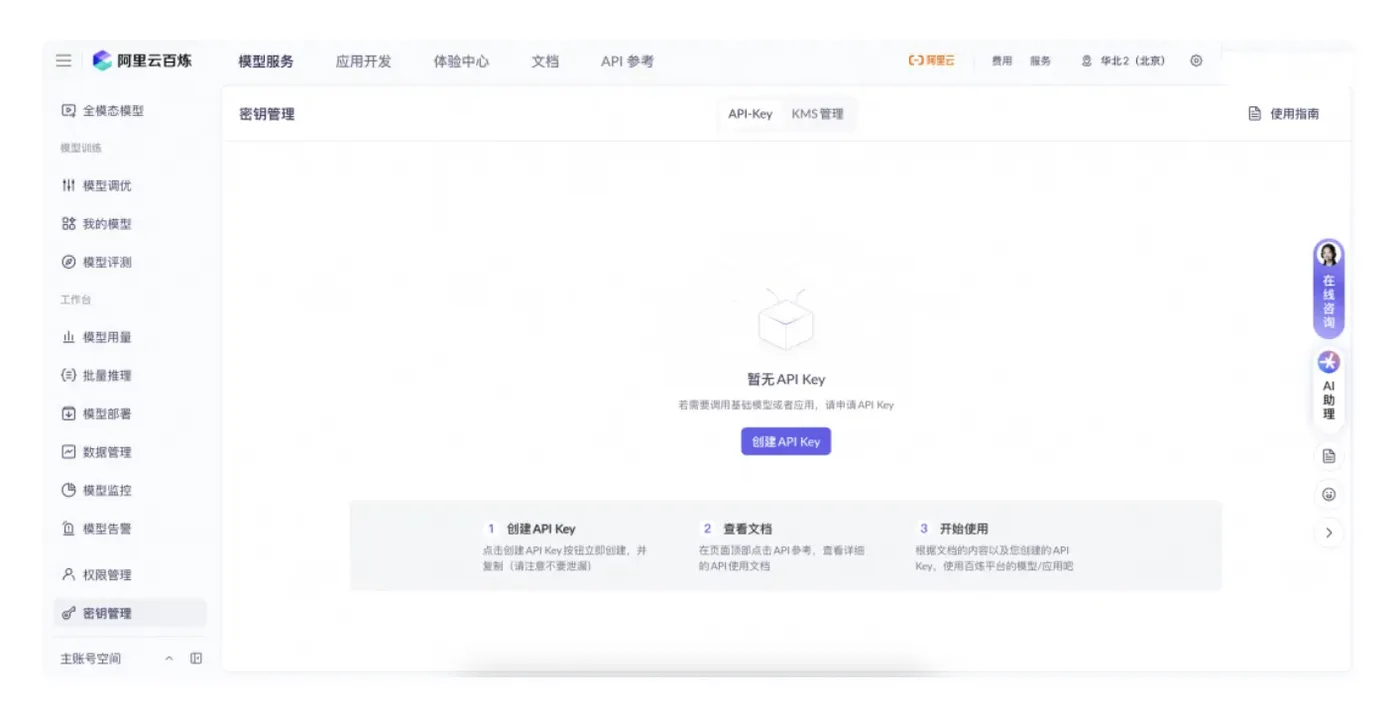
Task: Click the model deployment download icon
Action: click(68, 414)
